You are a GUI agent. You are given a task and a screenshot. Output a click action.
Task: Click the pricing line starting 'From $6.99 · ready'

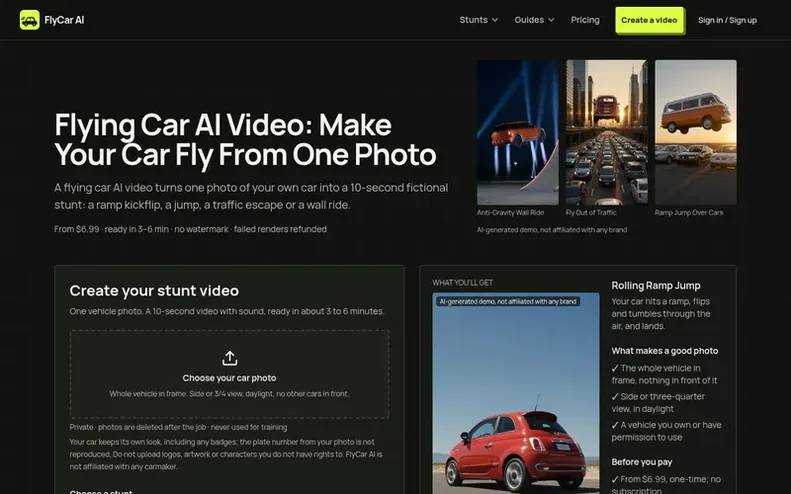coord(190,229)
